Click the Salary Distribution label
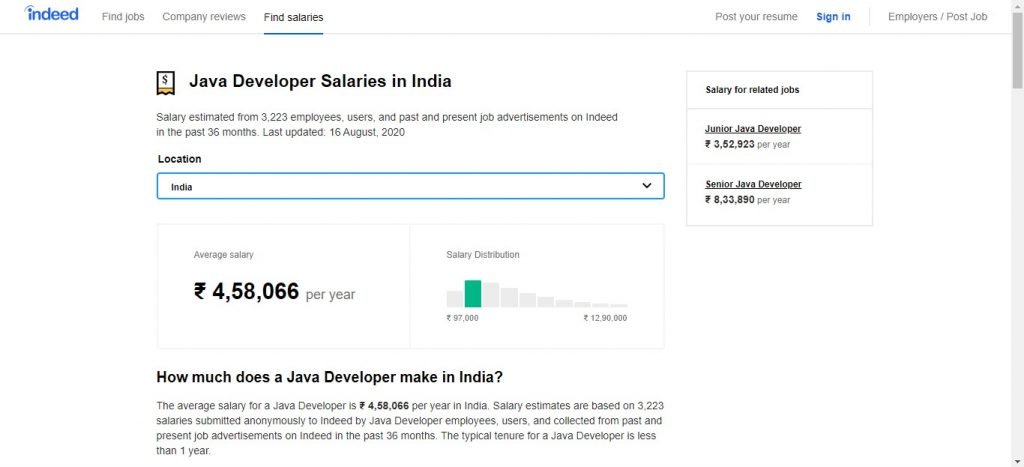 483,255
